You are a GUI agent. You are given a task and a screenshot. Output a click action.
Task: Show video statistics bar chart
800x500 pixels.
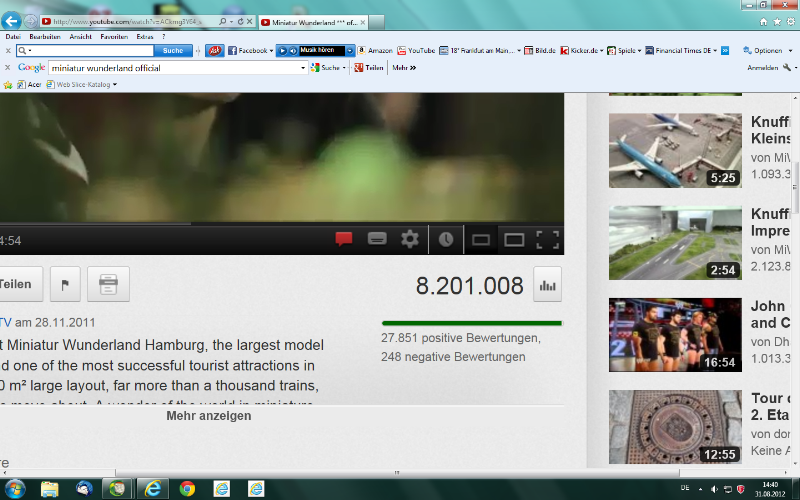click(x=547, y=285)
